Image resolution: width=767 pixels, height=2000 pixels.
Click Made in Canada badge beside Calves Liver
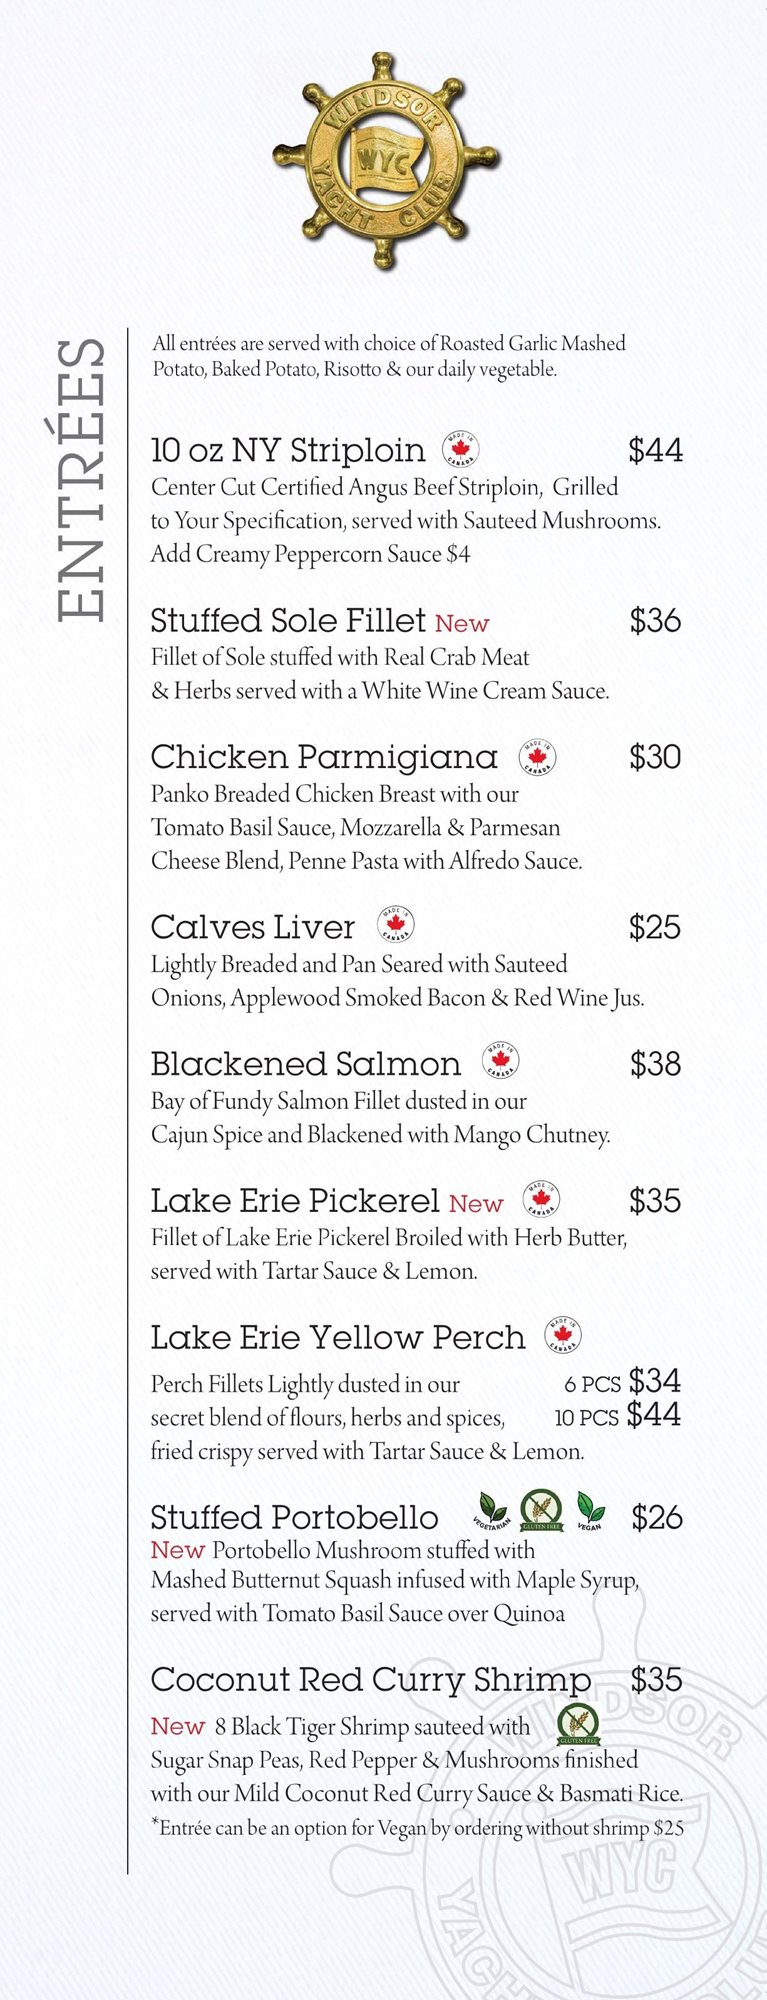pos(396,925)
